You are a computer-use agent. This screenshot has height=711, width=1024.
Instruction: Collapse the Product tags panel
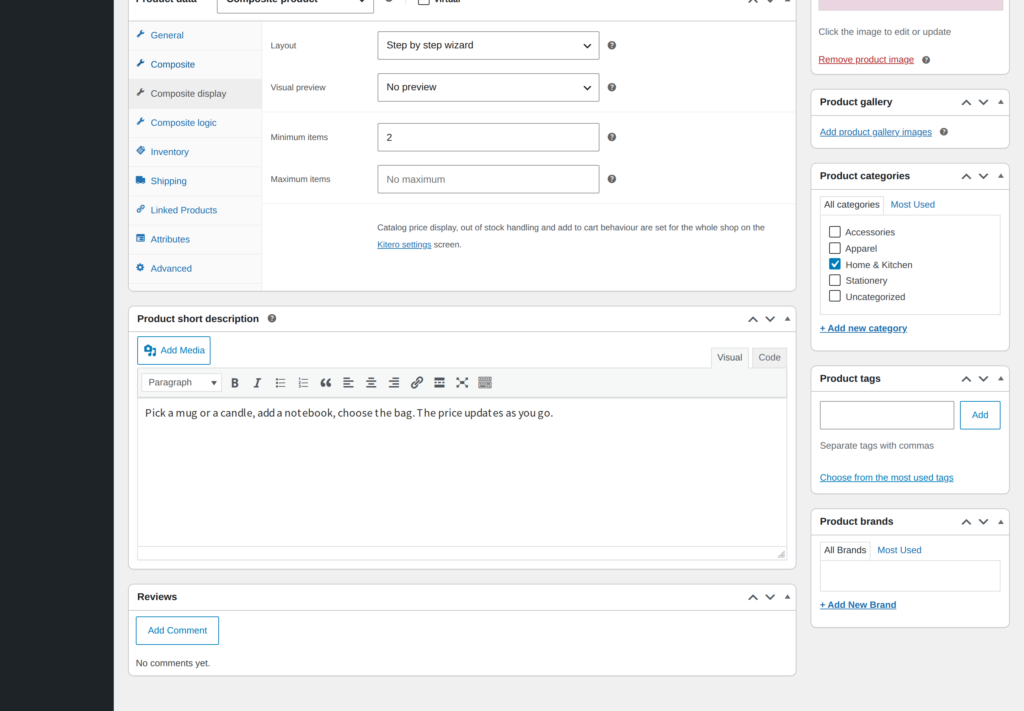pos(1000,378)
